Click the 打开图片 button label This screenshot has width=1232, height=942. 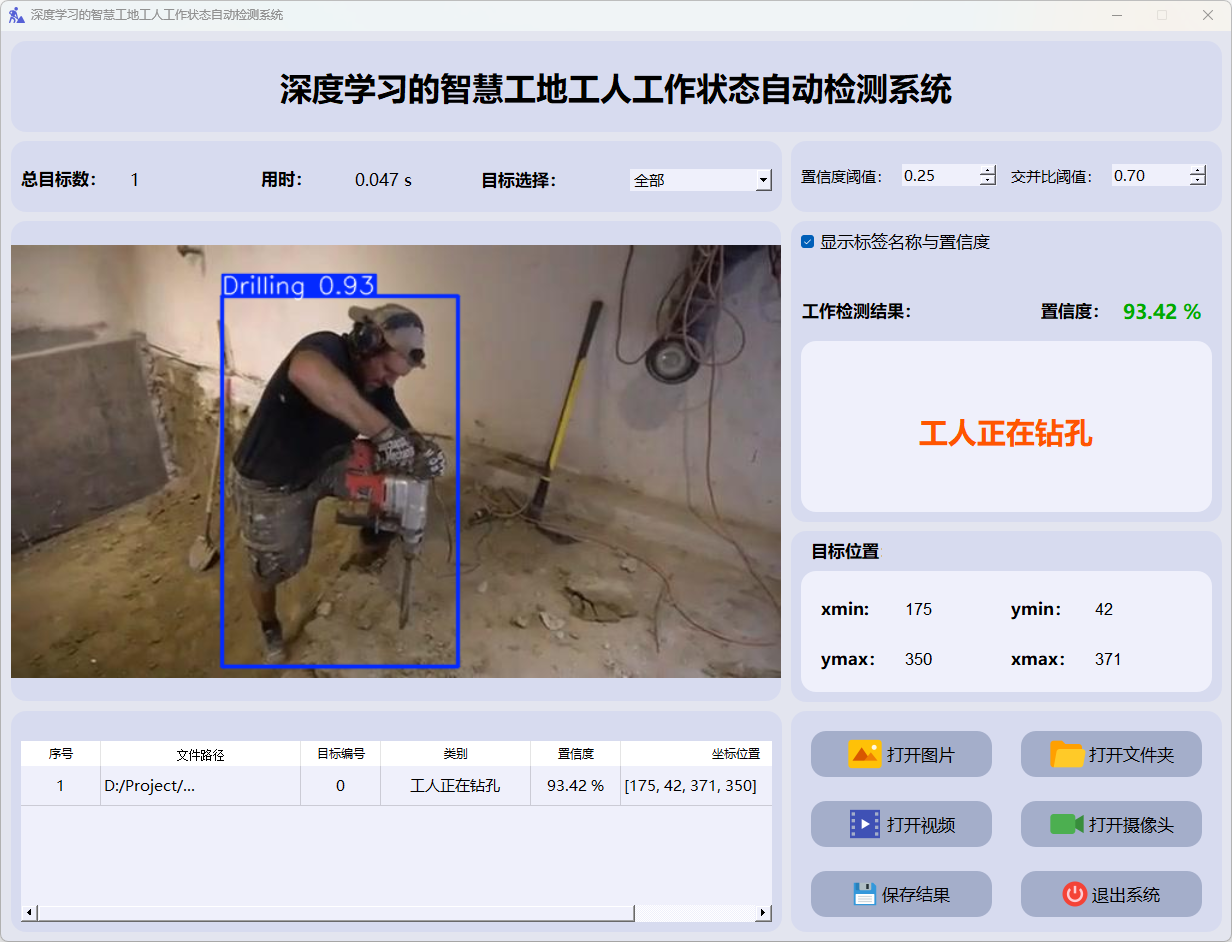click(920, 755)
